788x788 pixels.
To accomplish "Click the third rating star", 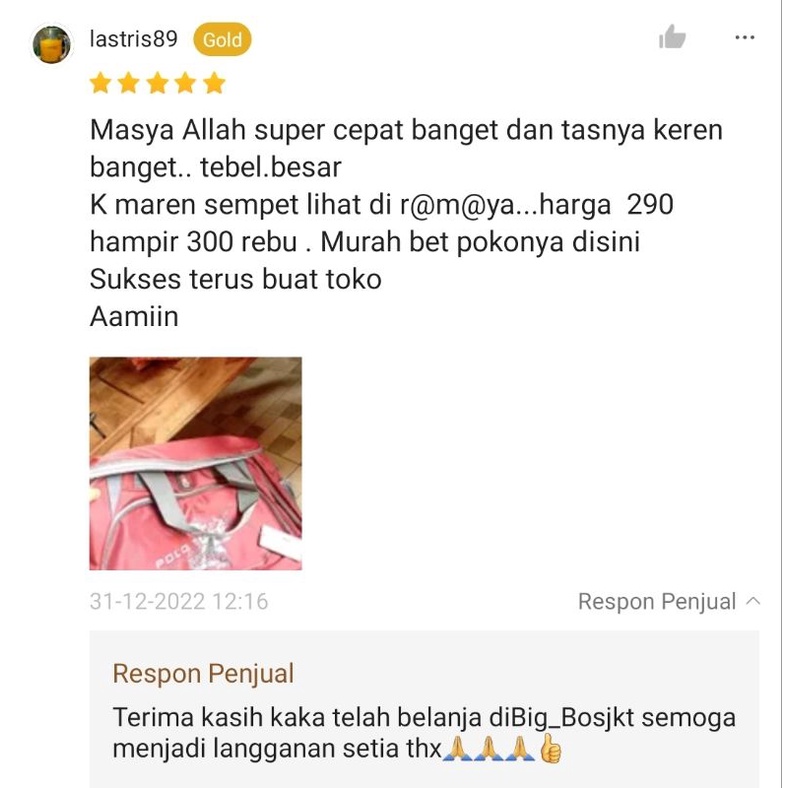I will (157, 83).
